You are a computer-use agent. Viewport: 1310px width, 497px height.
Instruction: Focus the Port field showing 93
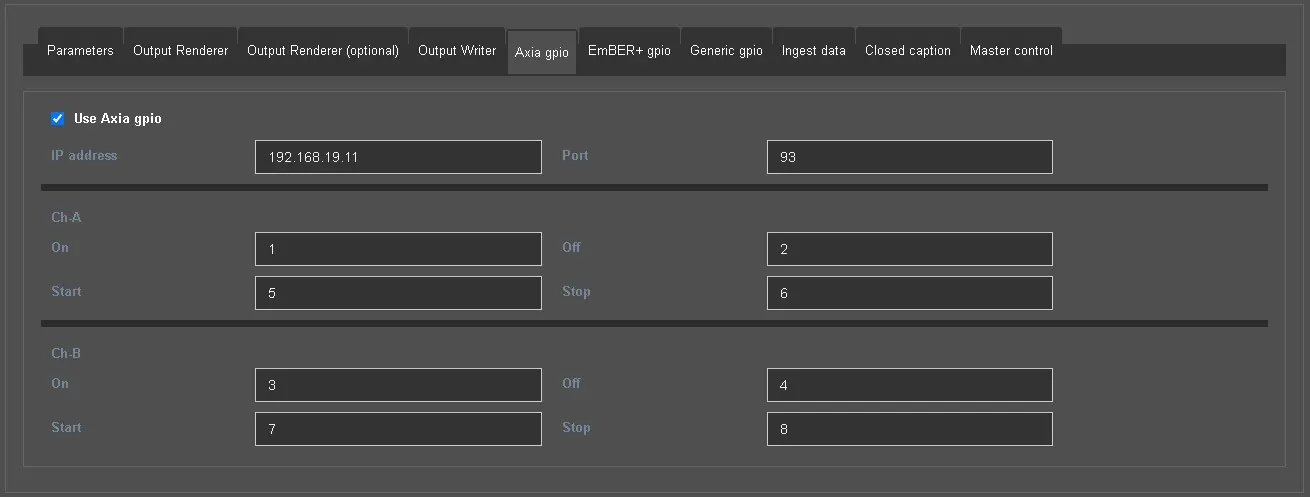click(909, 157)
